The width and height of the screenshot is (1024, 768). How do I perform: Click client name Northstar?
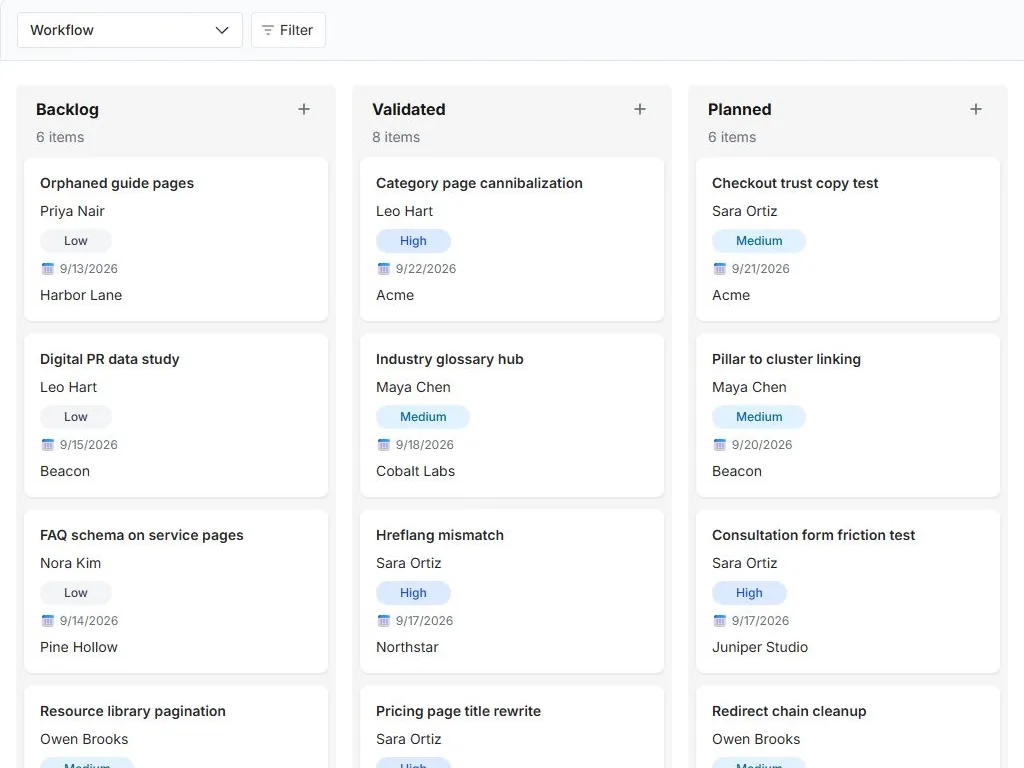pyautogui.click(x=408, y=647)
